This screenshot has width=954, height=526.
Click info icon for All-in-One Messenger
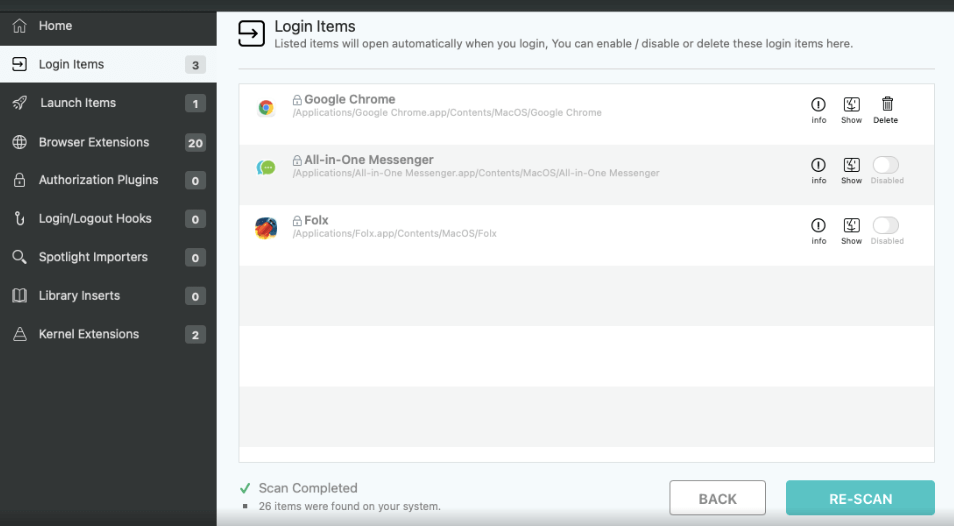click(818, 165)
